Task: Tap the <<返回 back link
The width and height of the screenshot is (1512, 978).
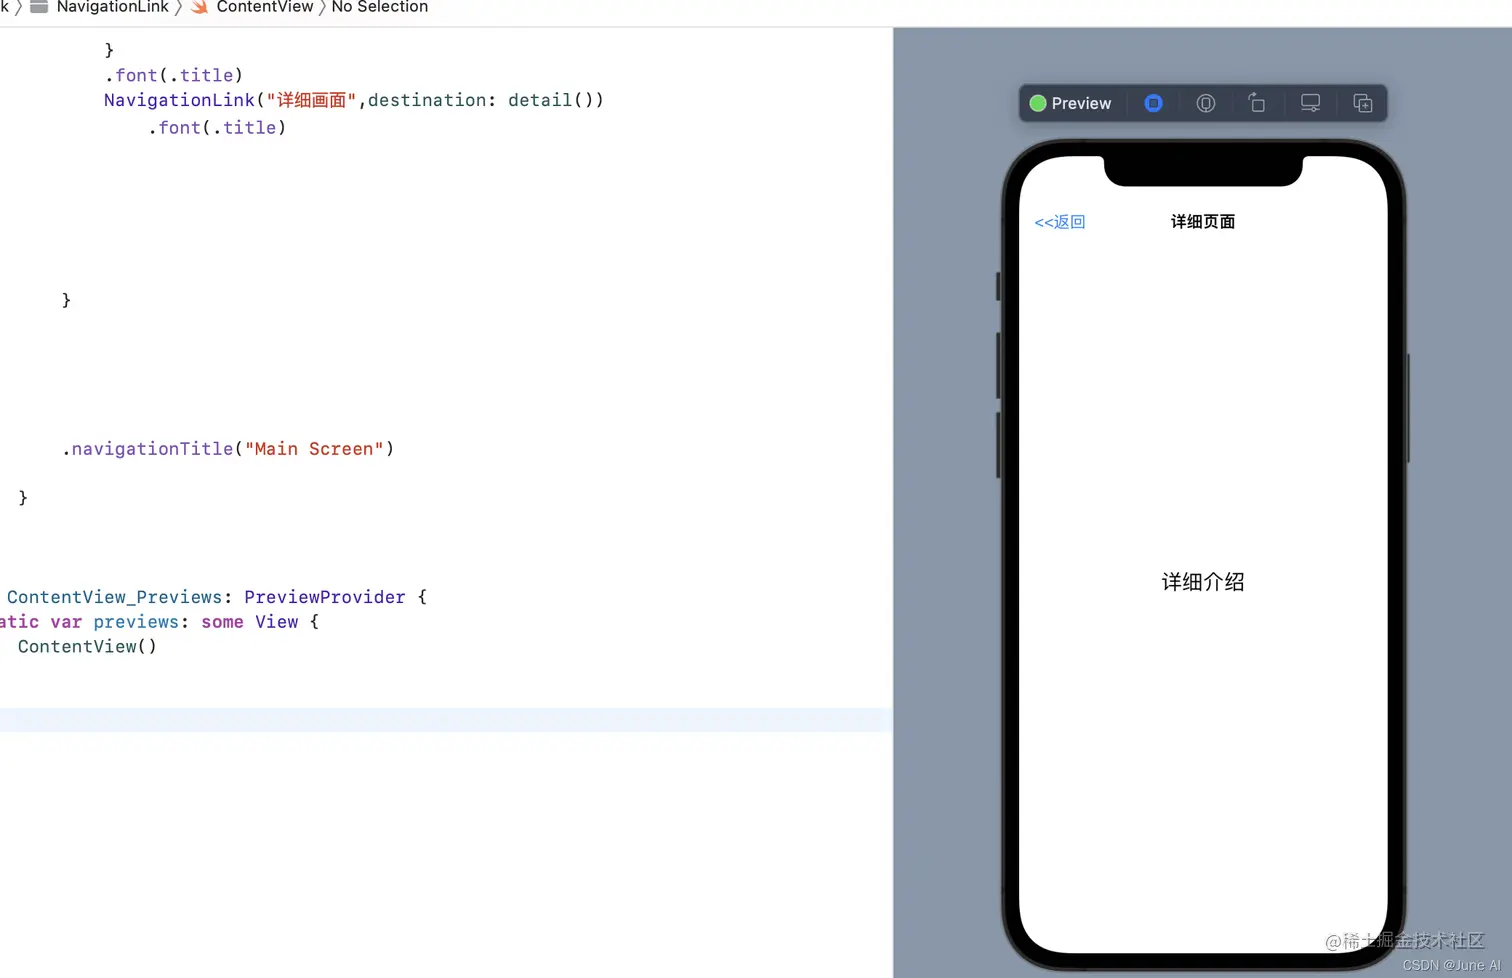Action: (1060, 222)
